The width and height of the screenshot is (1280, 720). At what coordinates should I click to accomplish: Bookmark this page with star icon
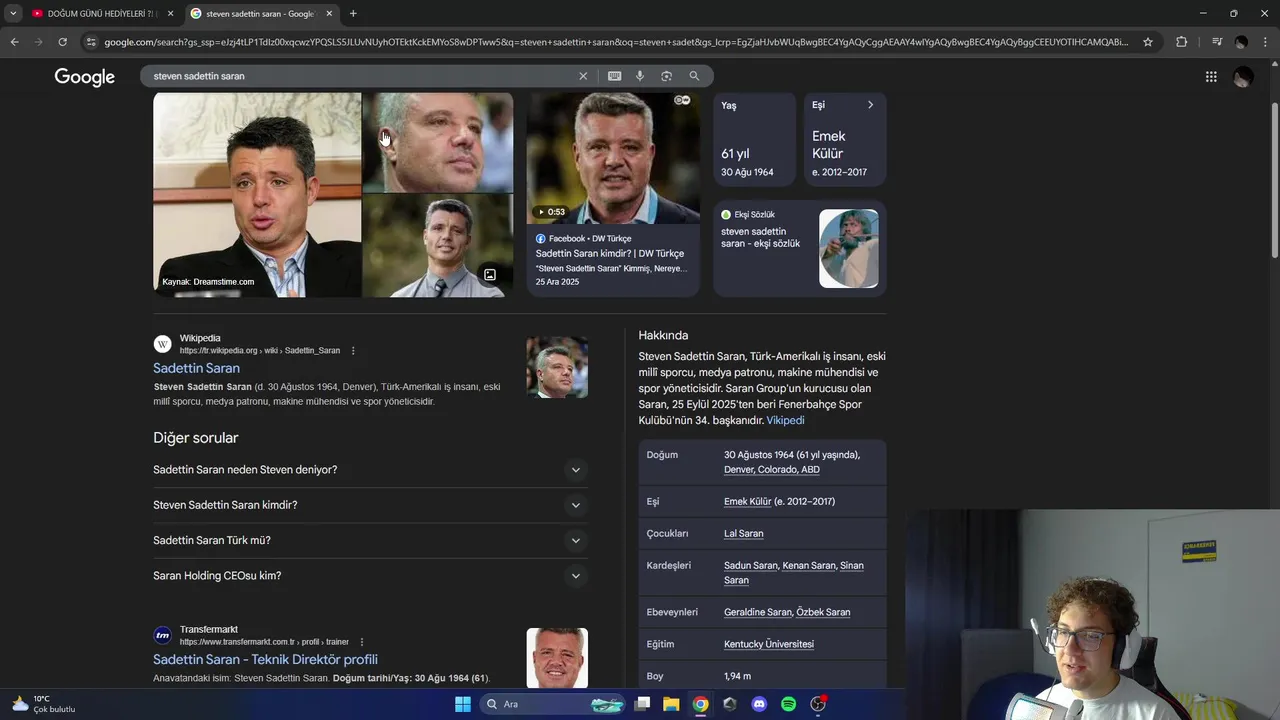(1148, 42)
